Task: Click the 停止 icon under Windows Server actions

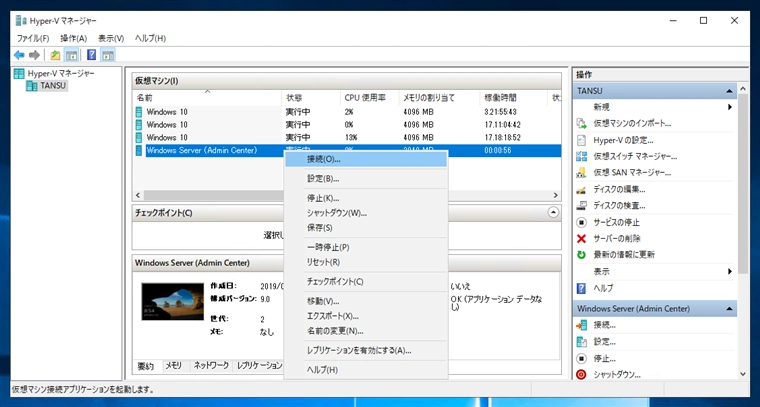Action: (x=581, y=359)
